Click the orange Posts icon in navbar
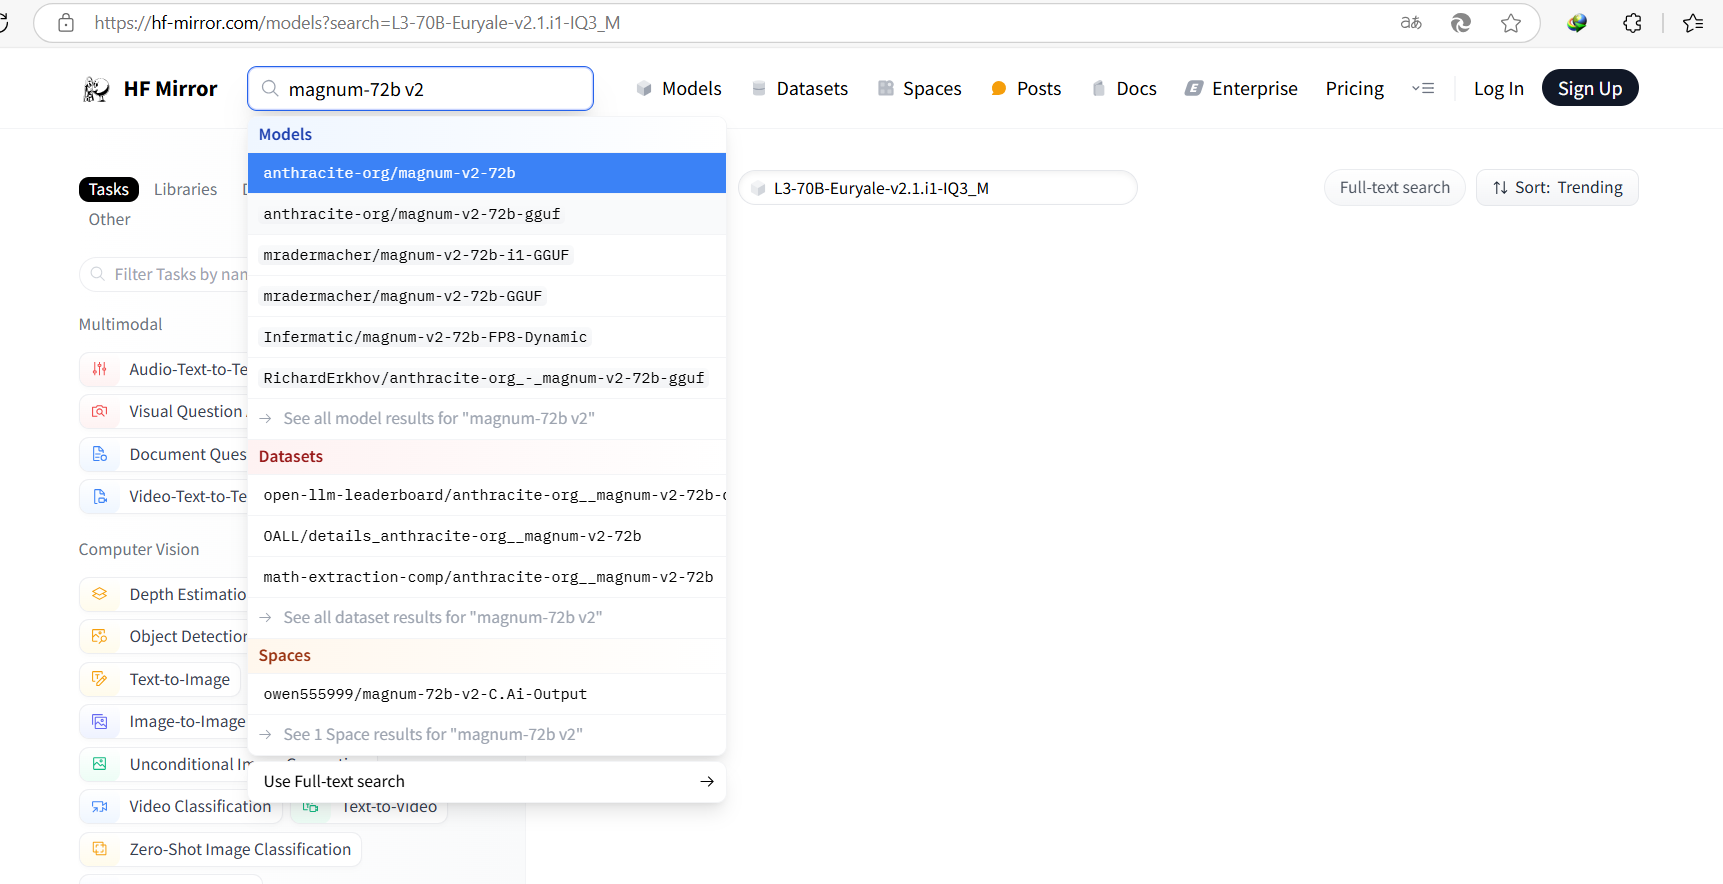Viewport: 1723px width, 884px height. [998, 89]
